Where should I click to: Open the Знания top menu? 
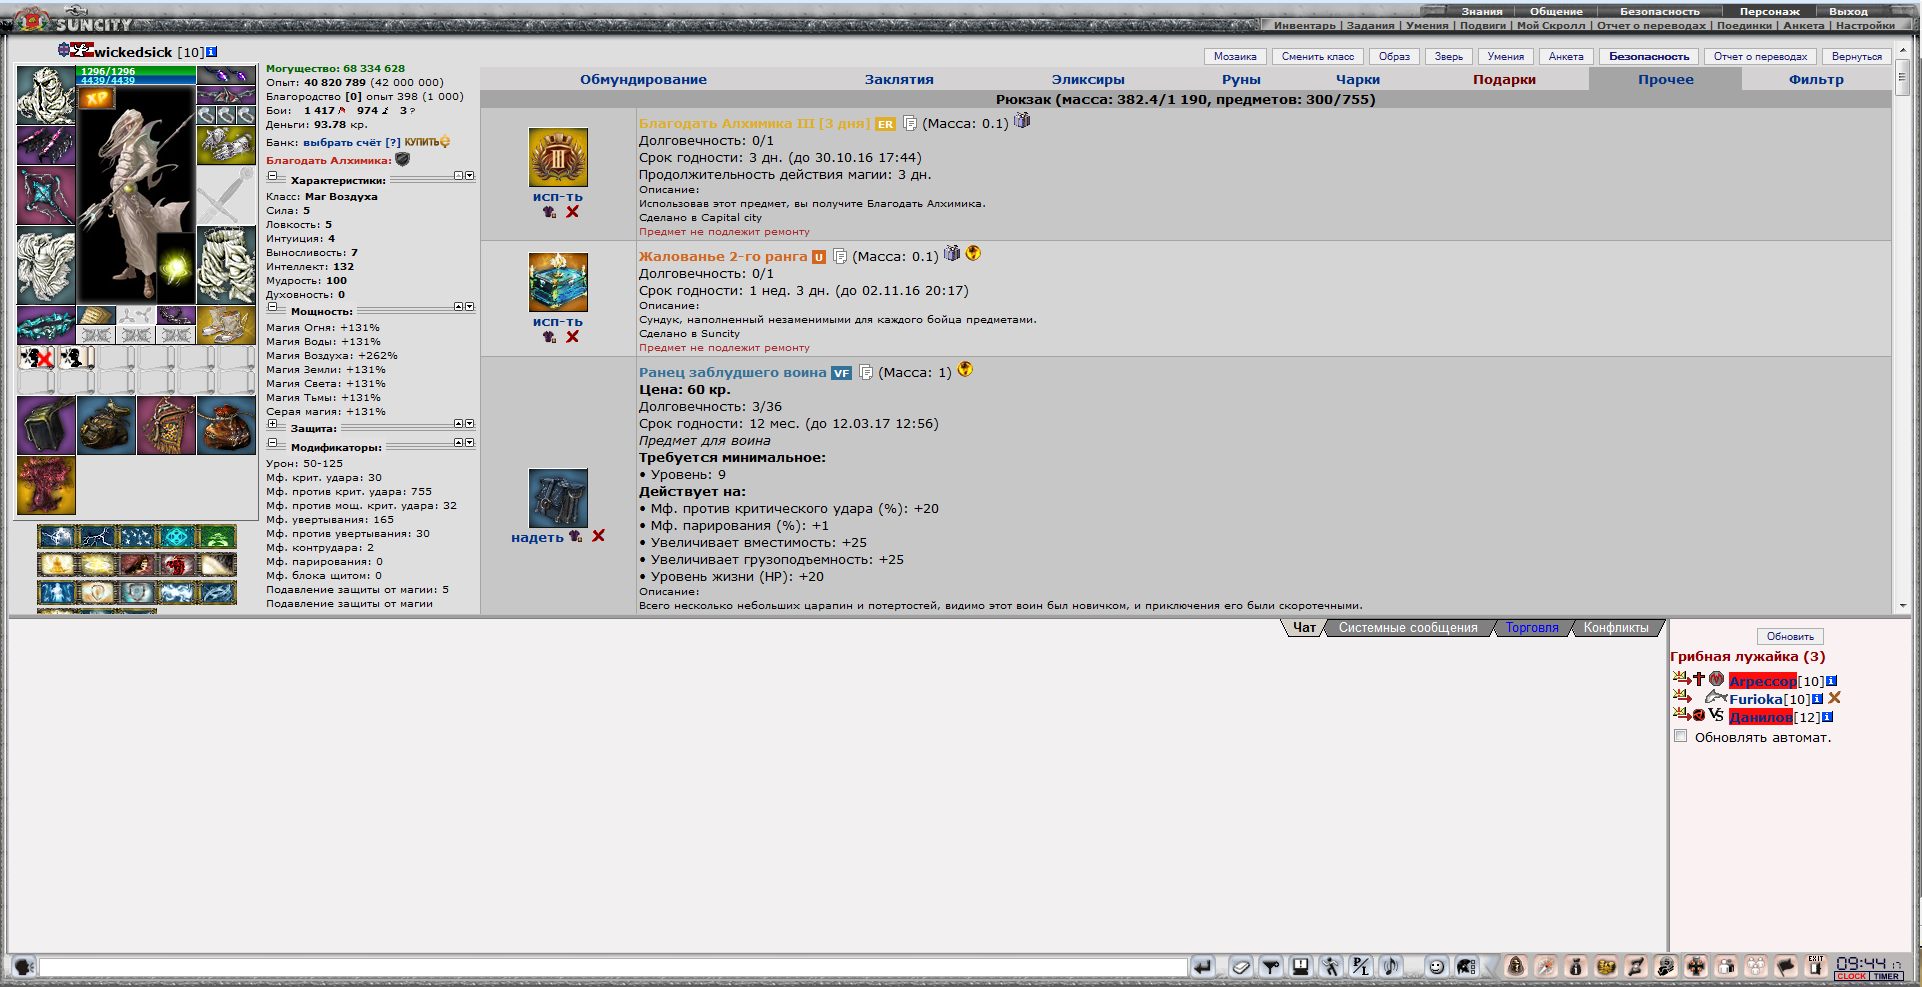1482,12
